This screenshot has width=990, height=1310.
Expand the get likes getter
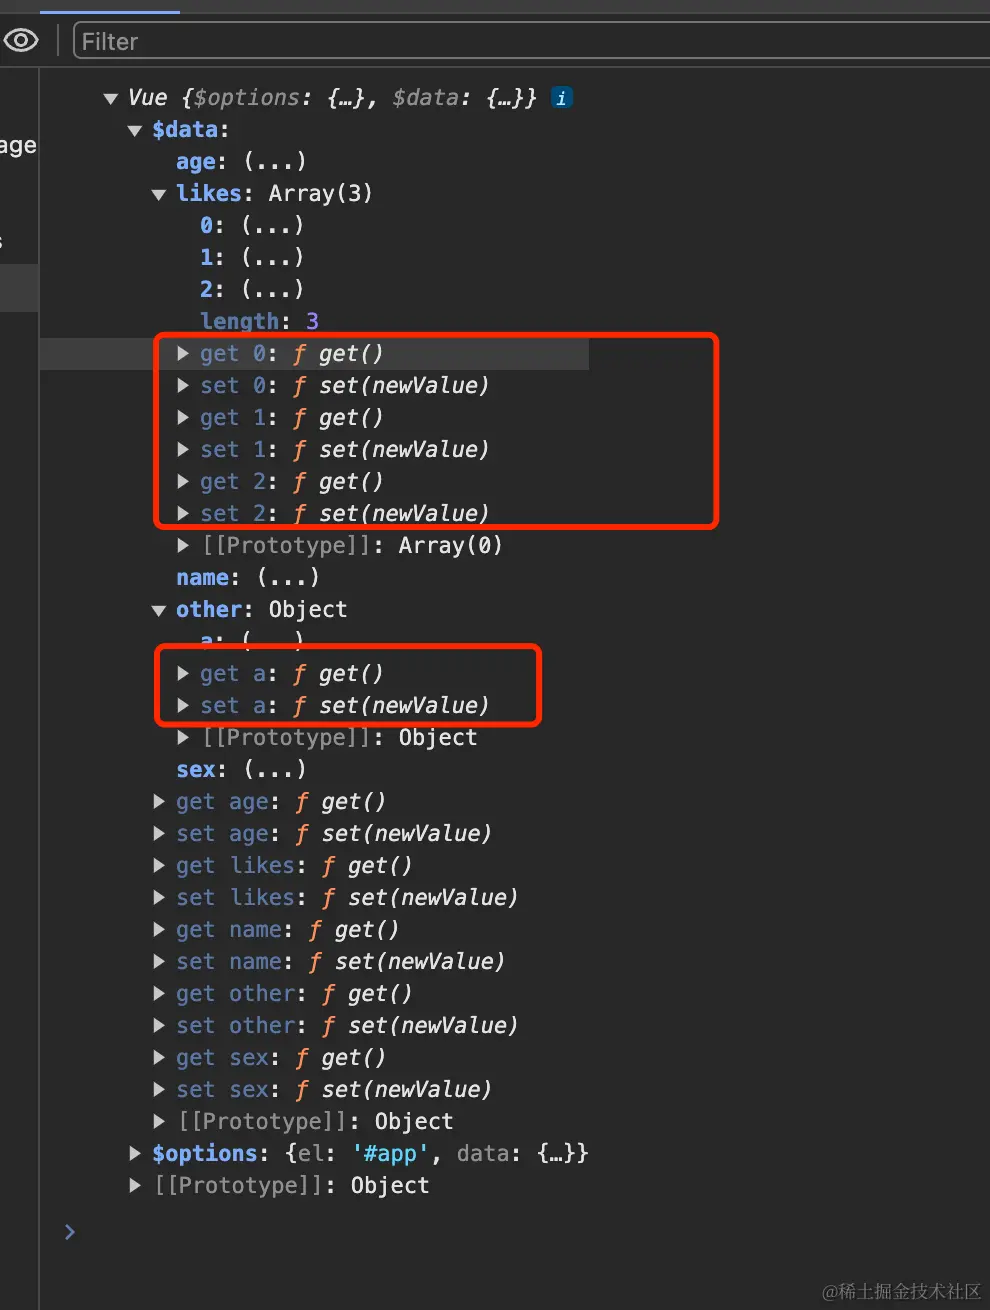click(x=159, y=866)
